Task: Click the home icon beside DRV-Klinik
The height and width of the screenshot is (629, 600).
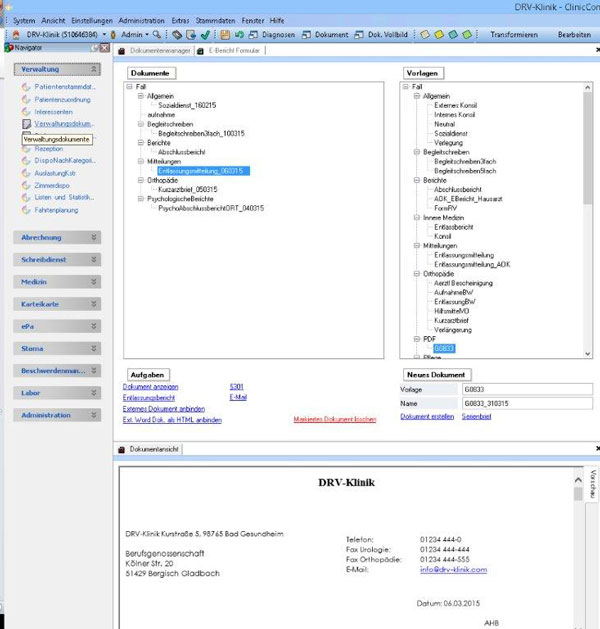Action: 16,35
